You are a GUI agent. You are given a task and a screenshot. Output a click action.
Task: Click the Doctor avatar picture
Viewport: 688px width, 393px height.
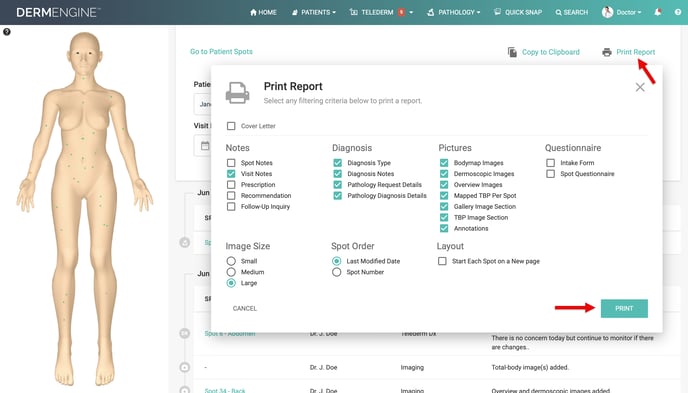[607, 12]
